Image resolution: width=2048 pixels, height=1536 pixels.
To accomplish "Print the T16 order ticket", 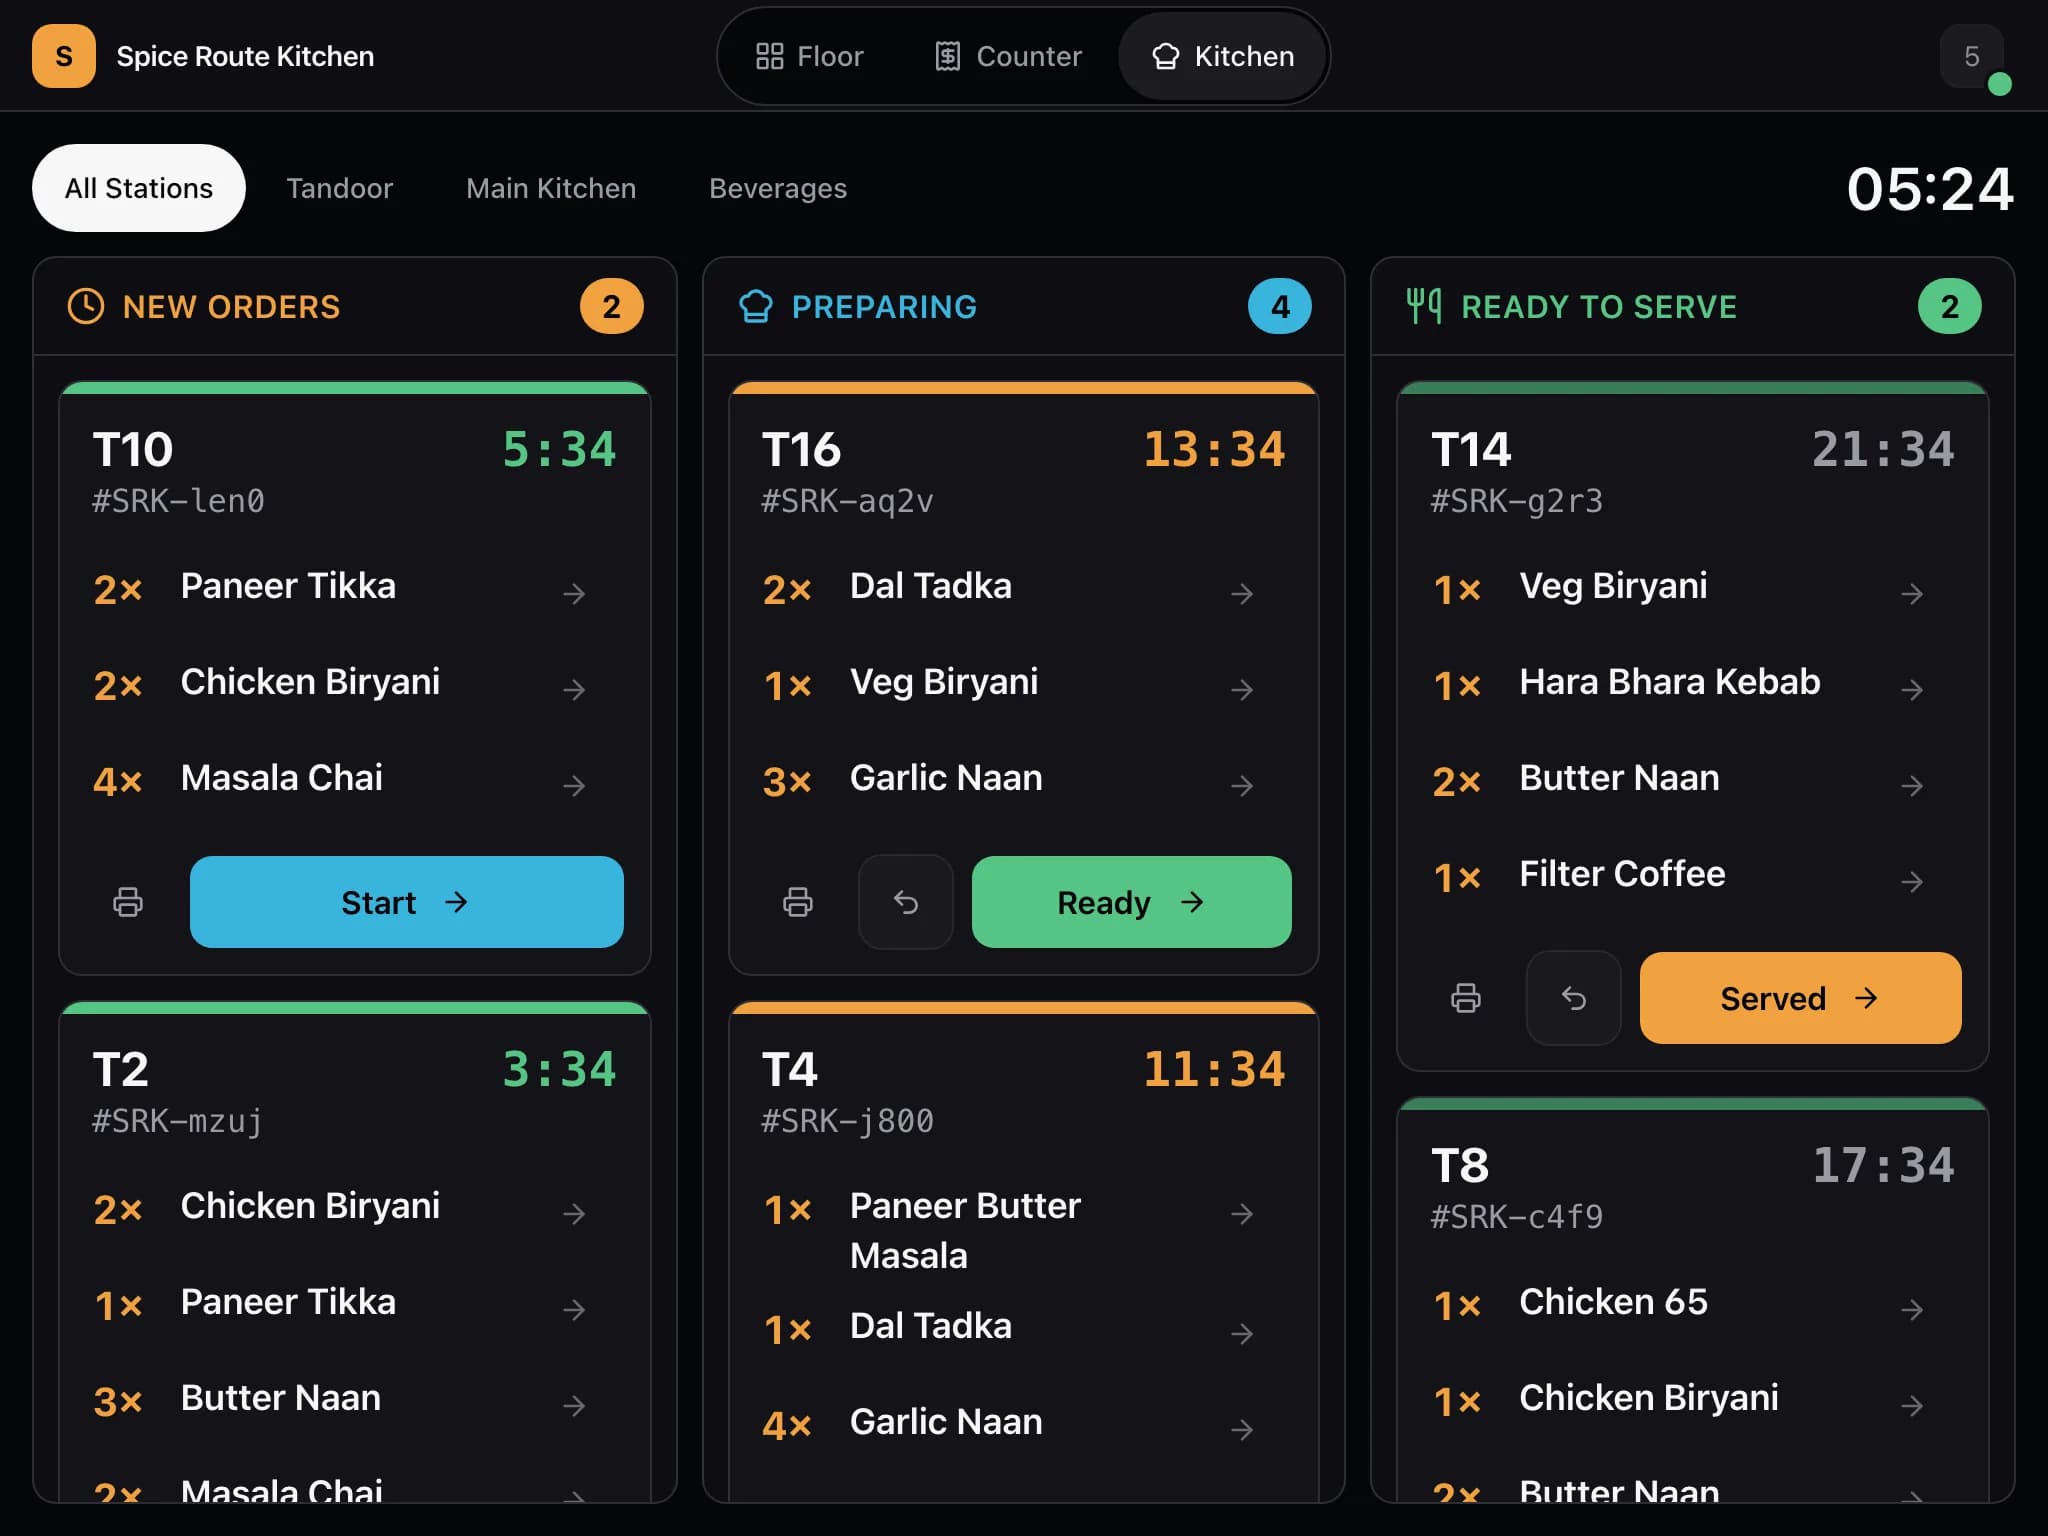I will (x=797, y=902).
